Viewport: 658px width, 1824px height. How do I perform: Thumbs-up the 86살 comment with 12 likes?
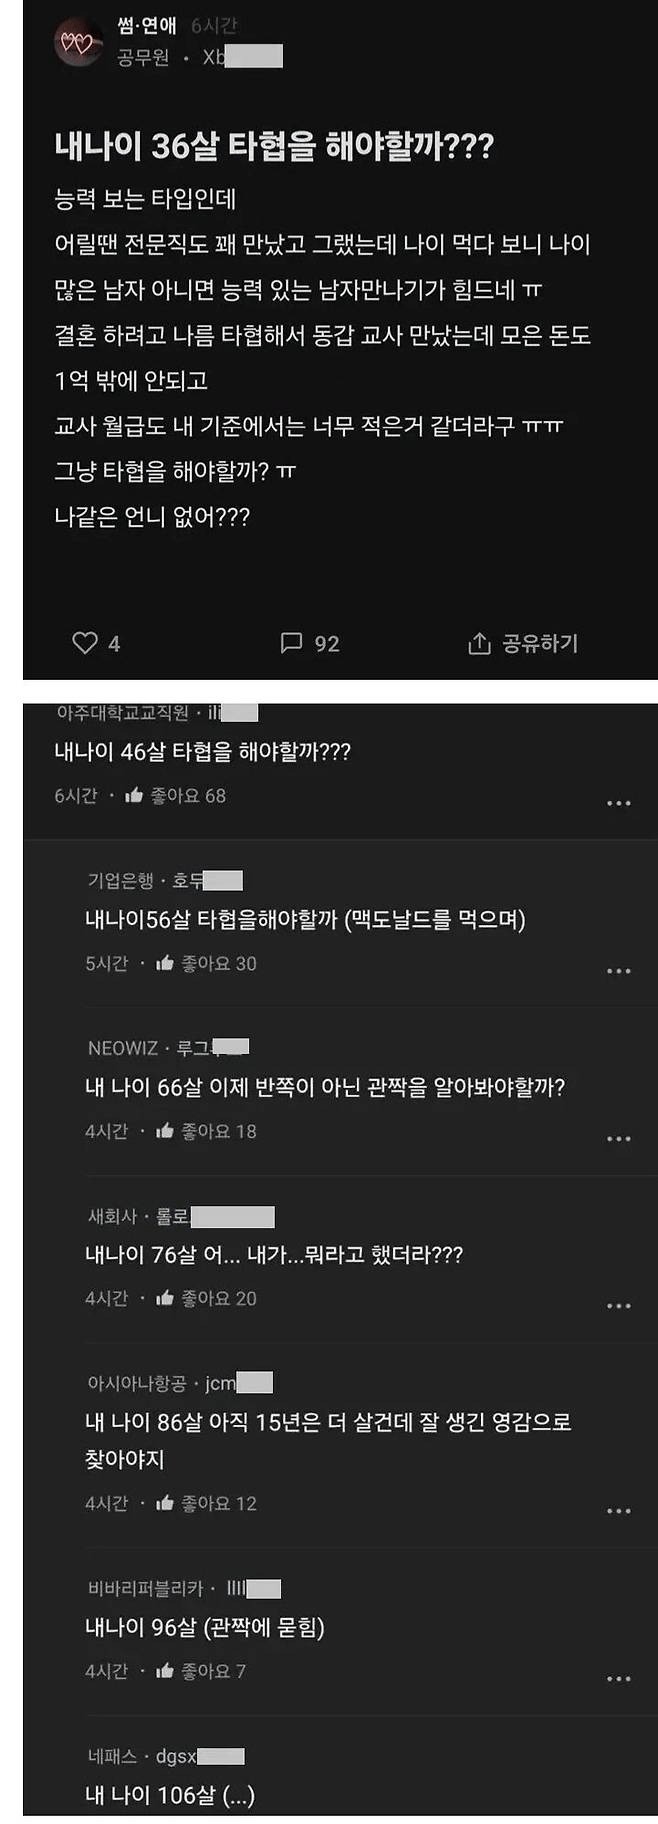point(165,1503)
